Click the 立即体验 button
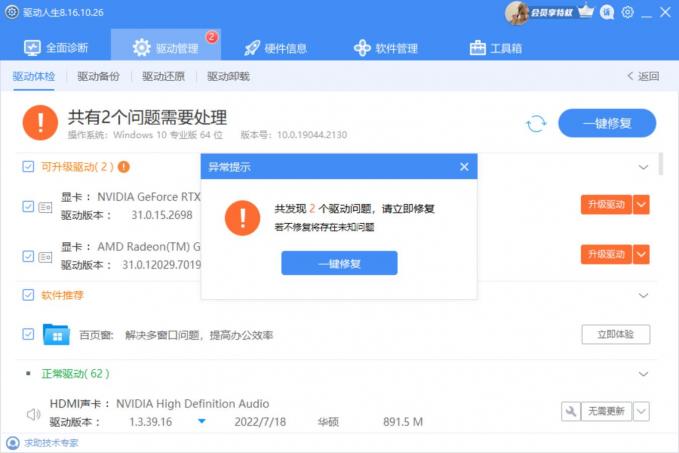This screenshot has width=679, height=453. coord(615,334)
